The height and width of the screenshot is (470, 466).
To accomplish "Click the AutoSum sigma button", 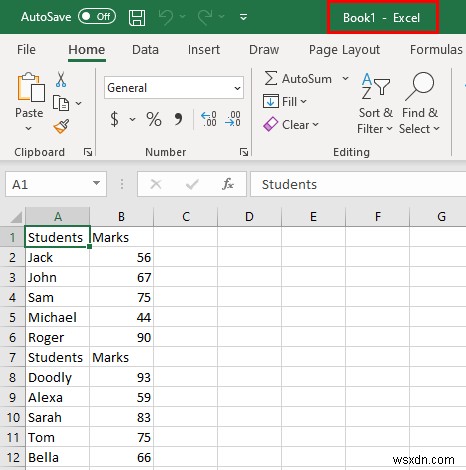I will tap(298, 79).
